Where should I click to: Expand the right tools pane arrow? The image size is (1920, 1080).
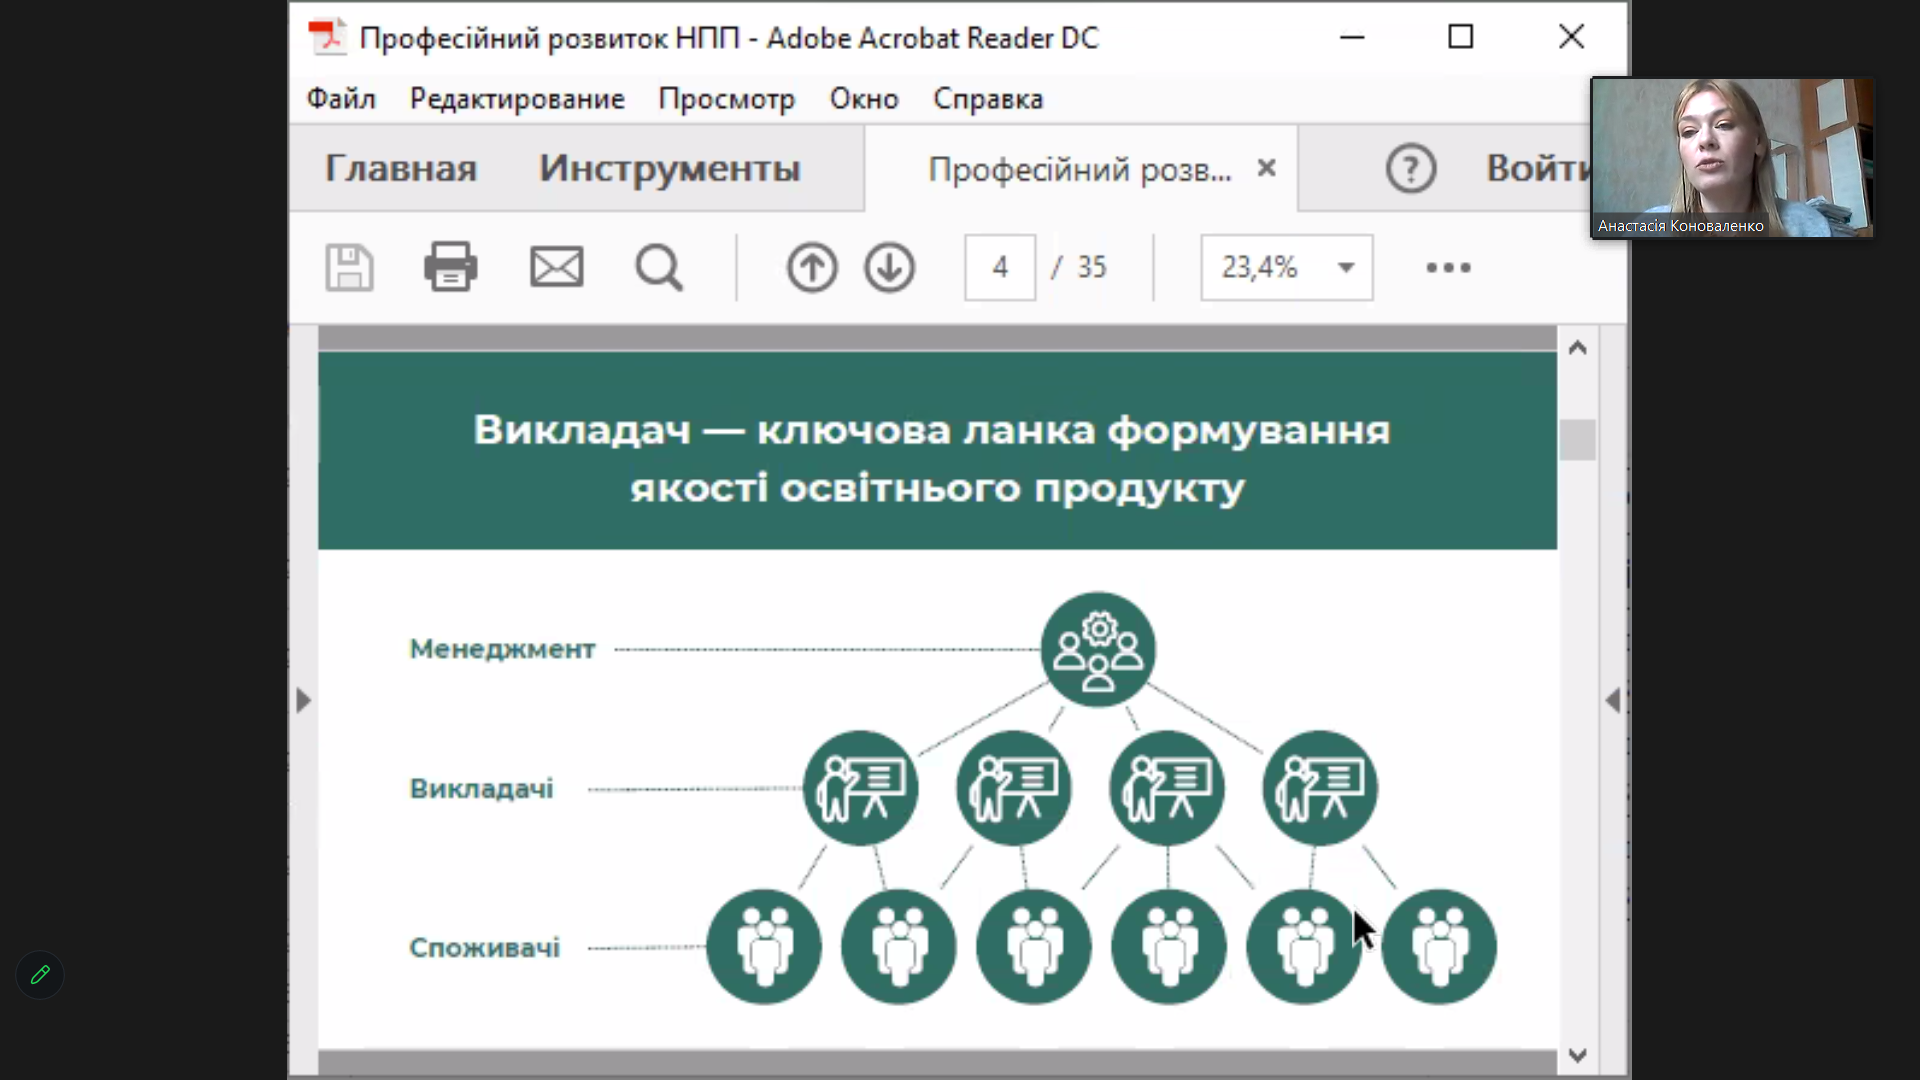1612,700
